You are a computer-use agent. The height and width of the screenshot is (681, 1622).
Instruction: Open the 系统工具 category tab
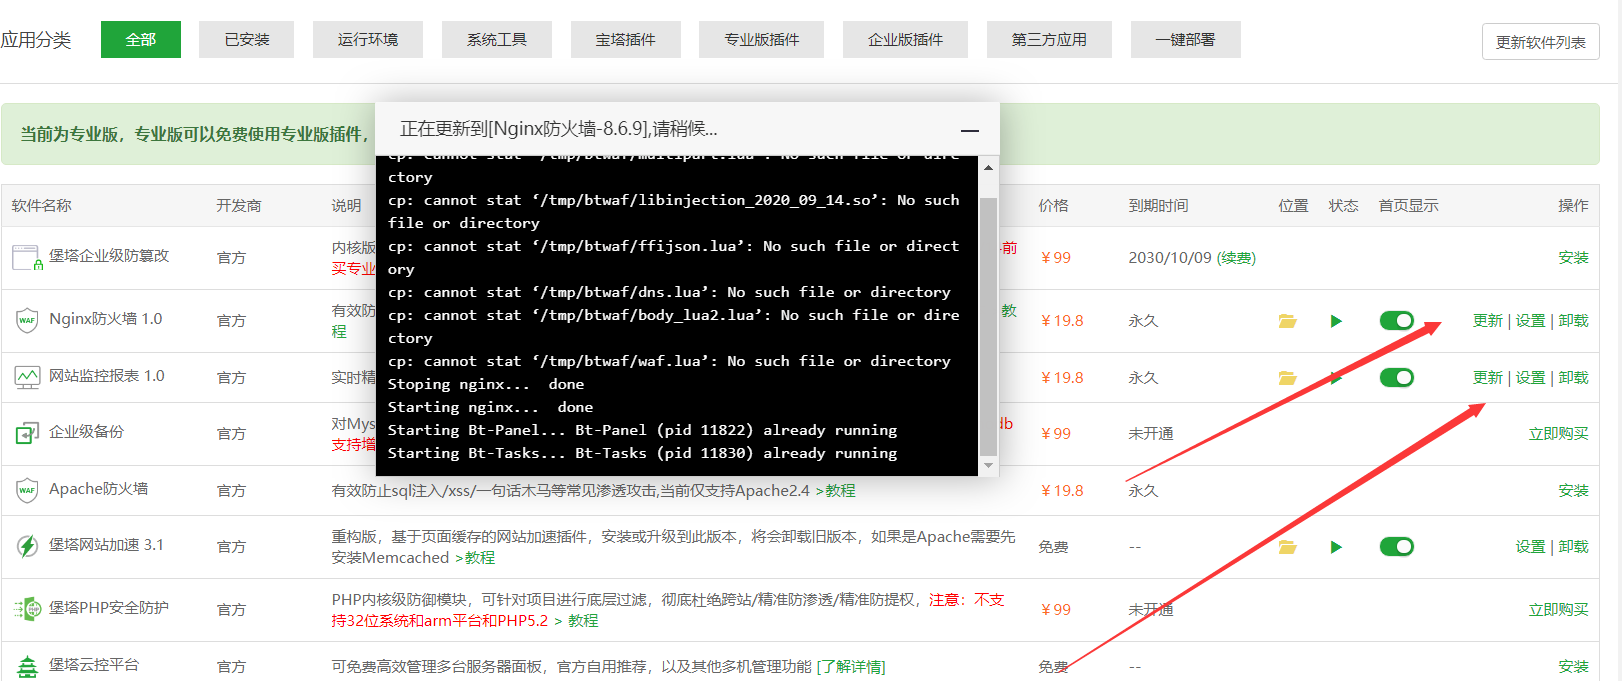497,39
